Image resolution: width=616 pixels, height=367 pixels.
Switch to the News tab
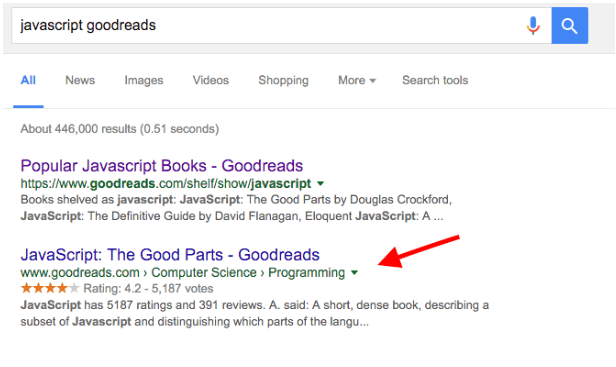[80, 80]
